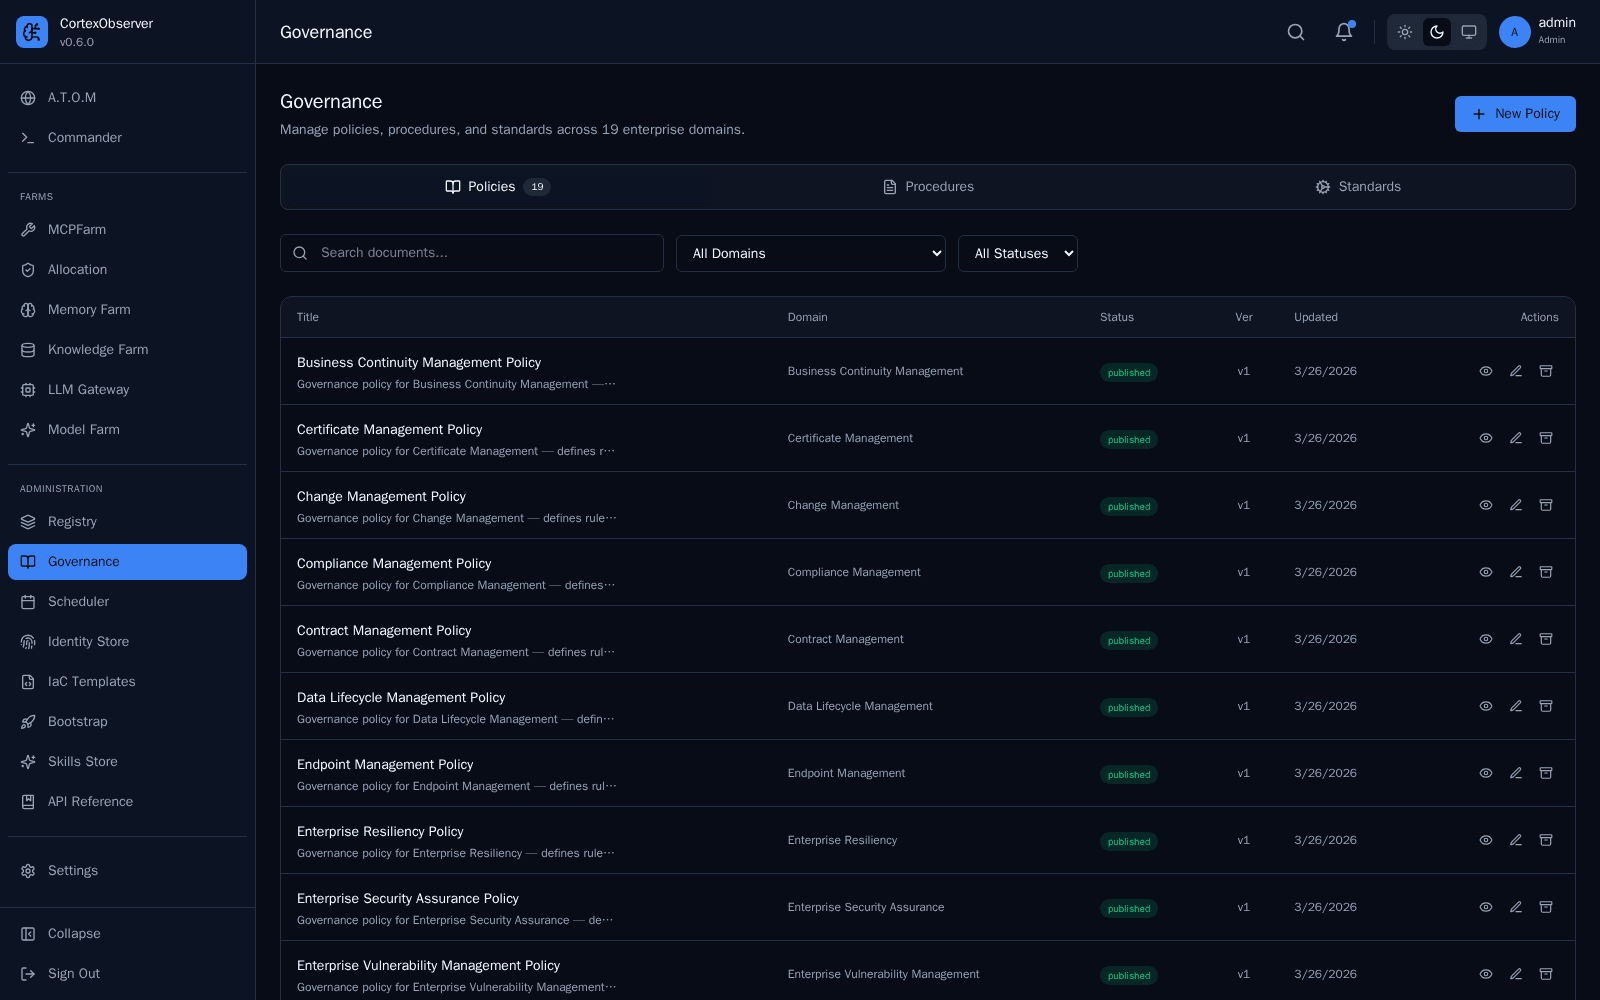Open notifications bell
The height and width of the screenshot is (1000, 1600).
(1344, 32)
